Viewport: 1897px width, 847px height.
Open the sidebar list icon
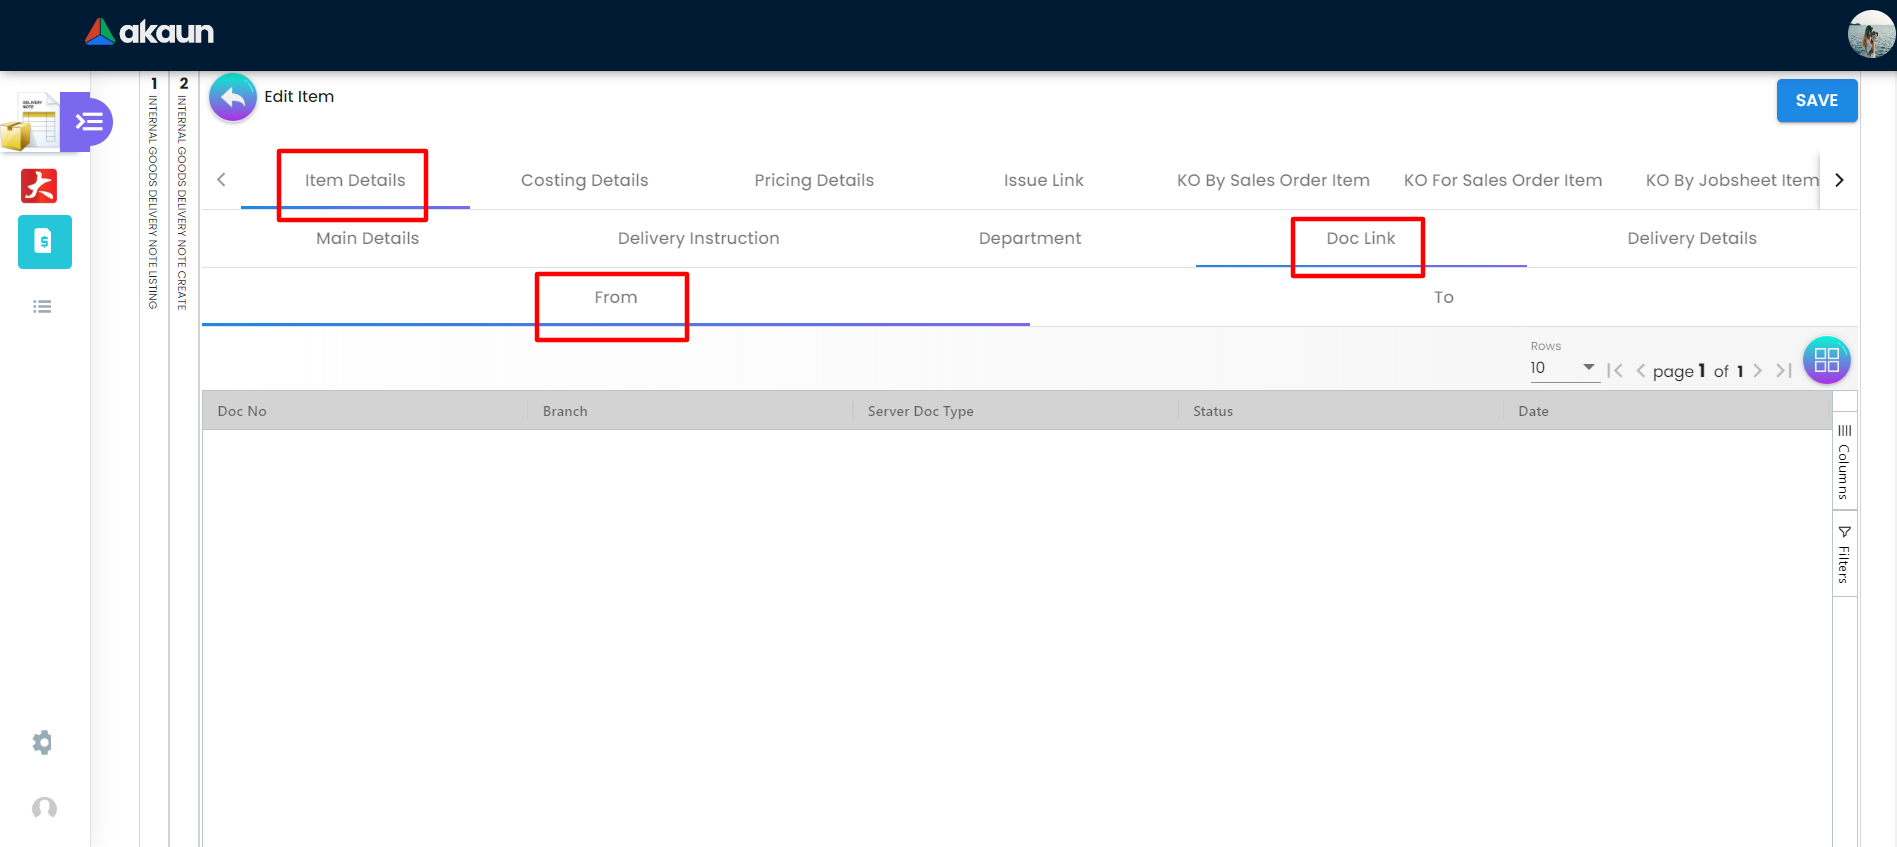42,307
